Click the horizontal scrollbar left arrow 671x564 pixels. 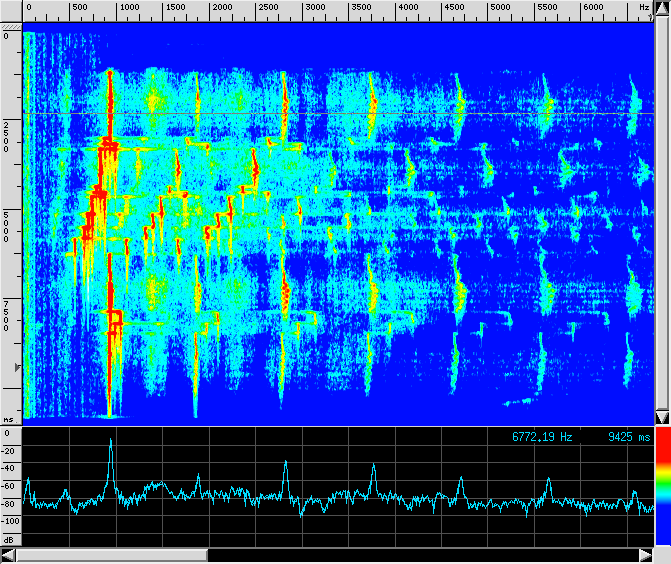[9, 555]
